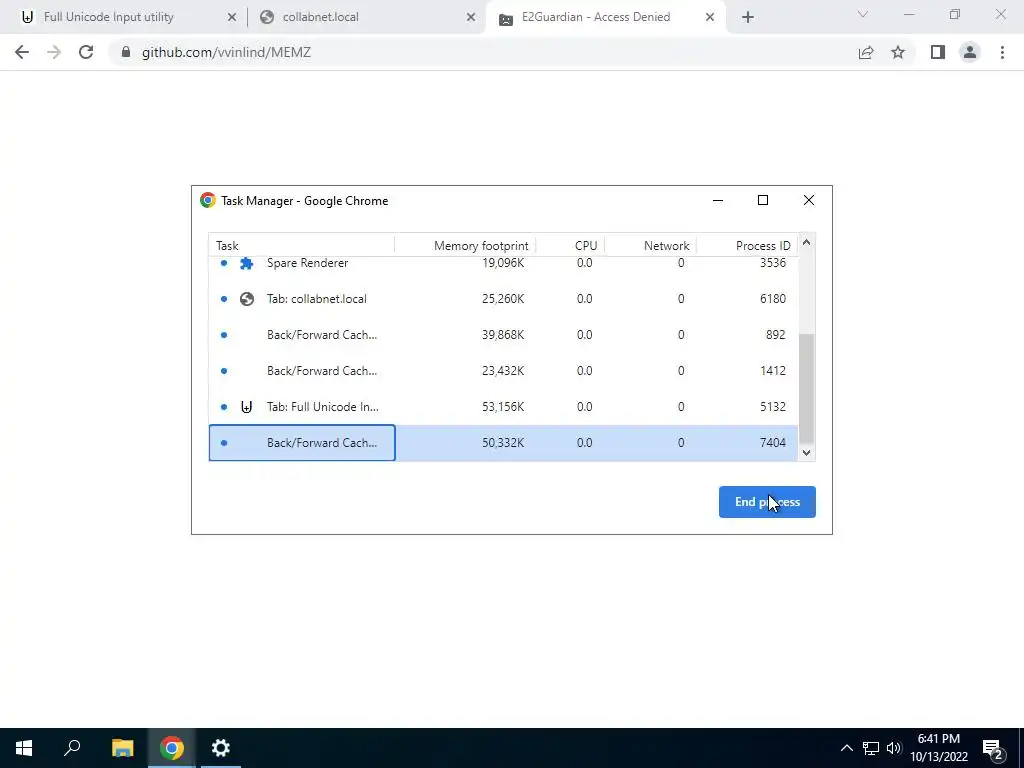The width and height of the screenshot is (1024, 768).
Task: Close the Task Manager window
Action: pyautogui.click(x=808, y=200)
